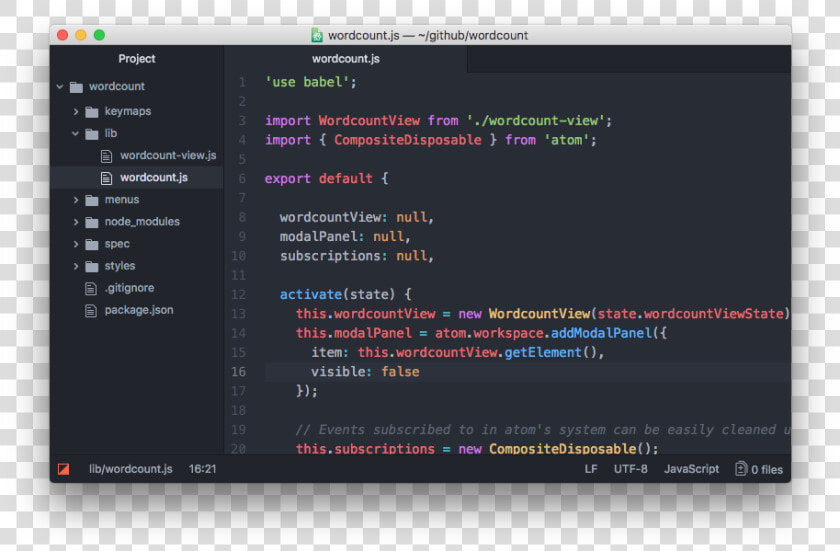Screen dimensions: 840x551
Task: Select wordcount-view.js in the tree
Action: (x=168, y=155)
